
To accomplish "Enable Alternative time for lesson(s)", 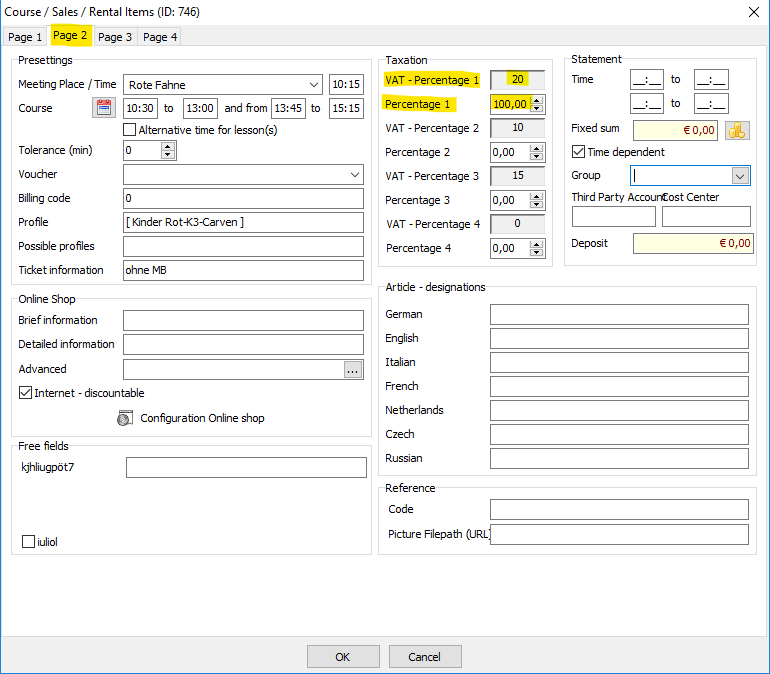I will [130, 130].
